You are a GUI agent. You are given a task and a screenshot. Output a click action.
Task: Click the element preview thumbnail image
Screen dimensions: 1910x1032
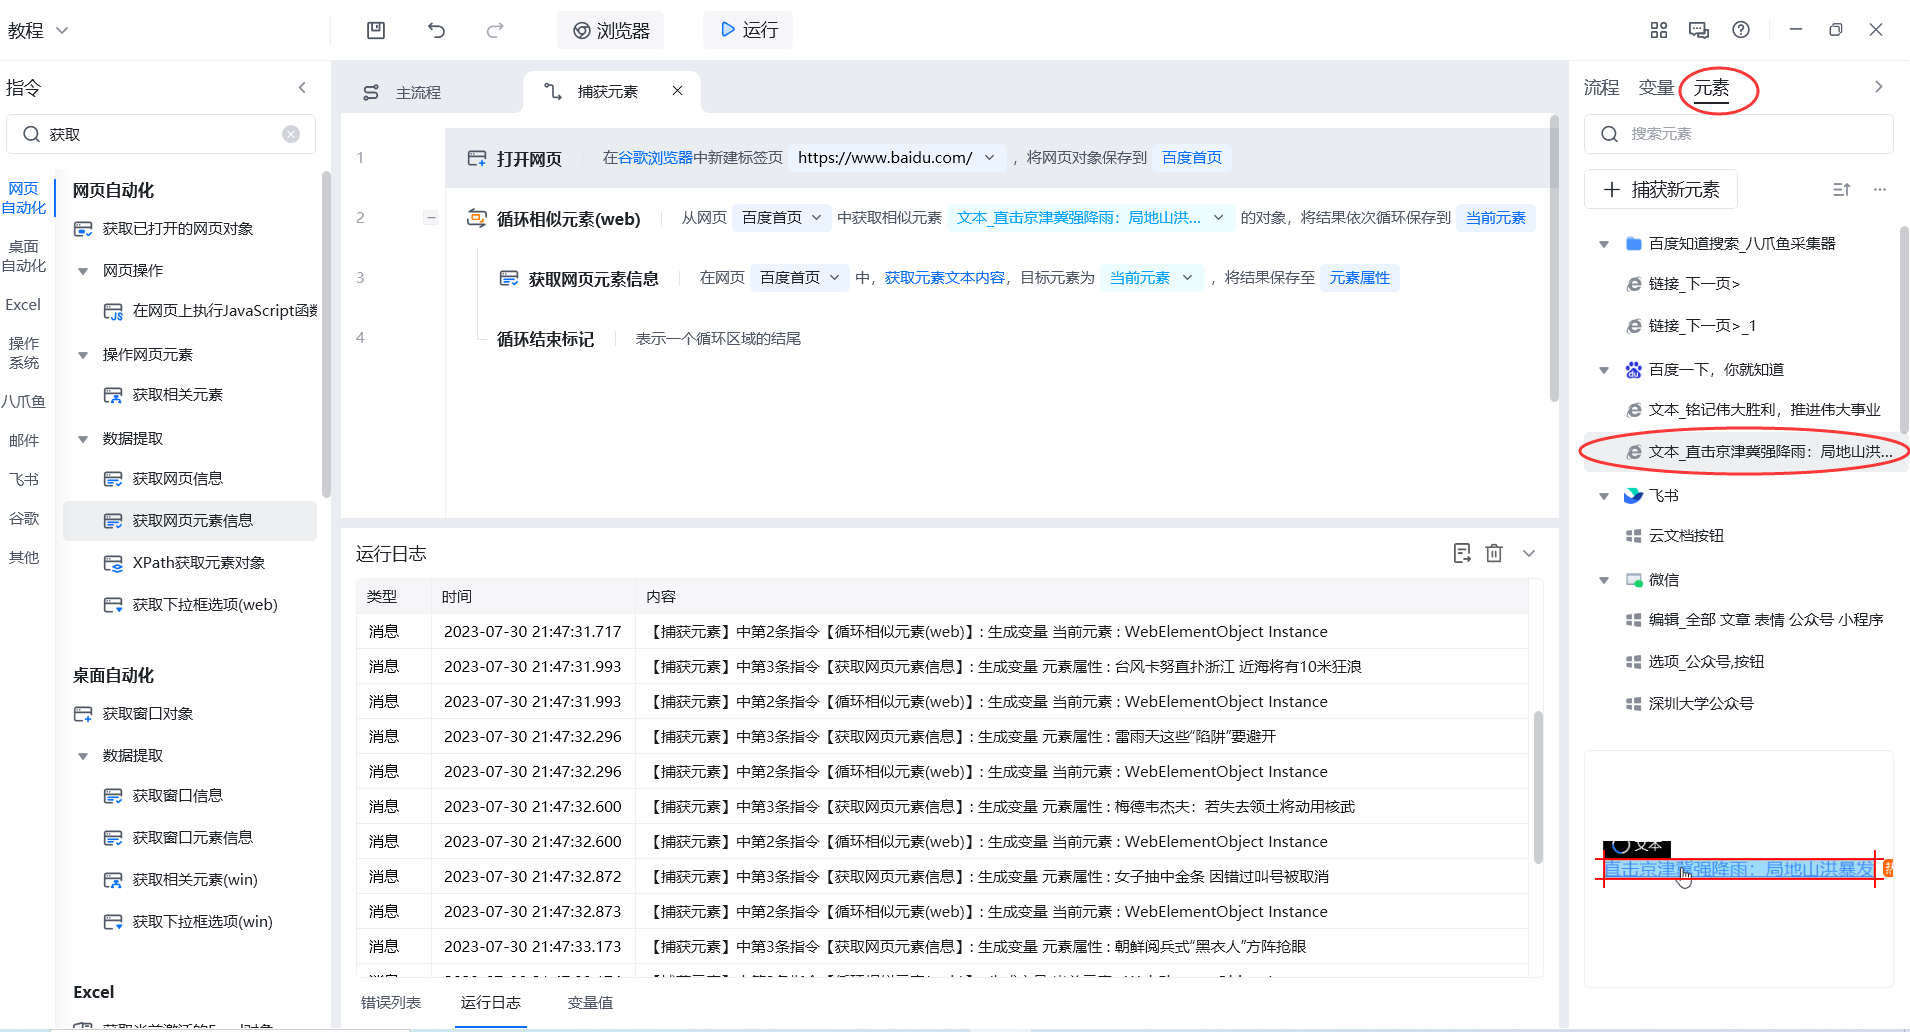coord(1739,868)
